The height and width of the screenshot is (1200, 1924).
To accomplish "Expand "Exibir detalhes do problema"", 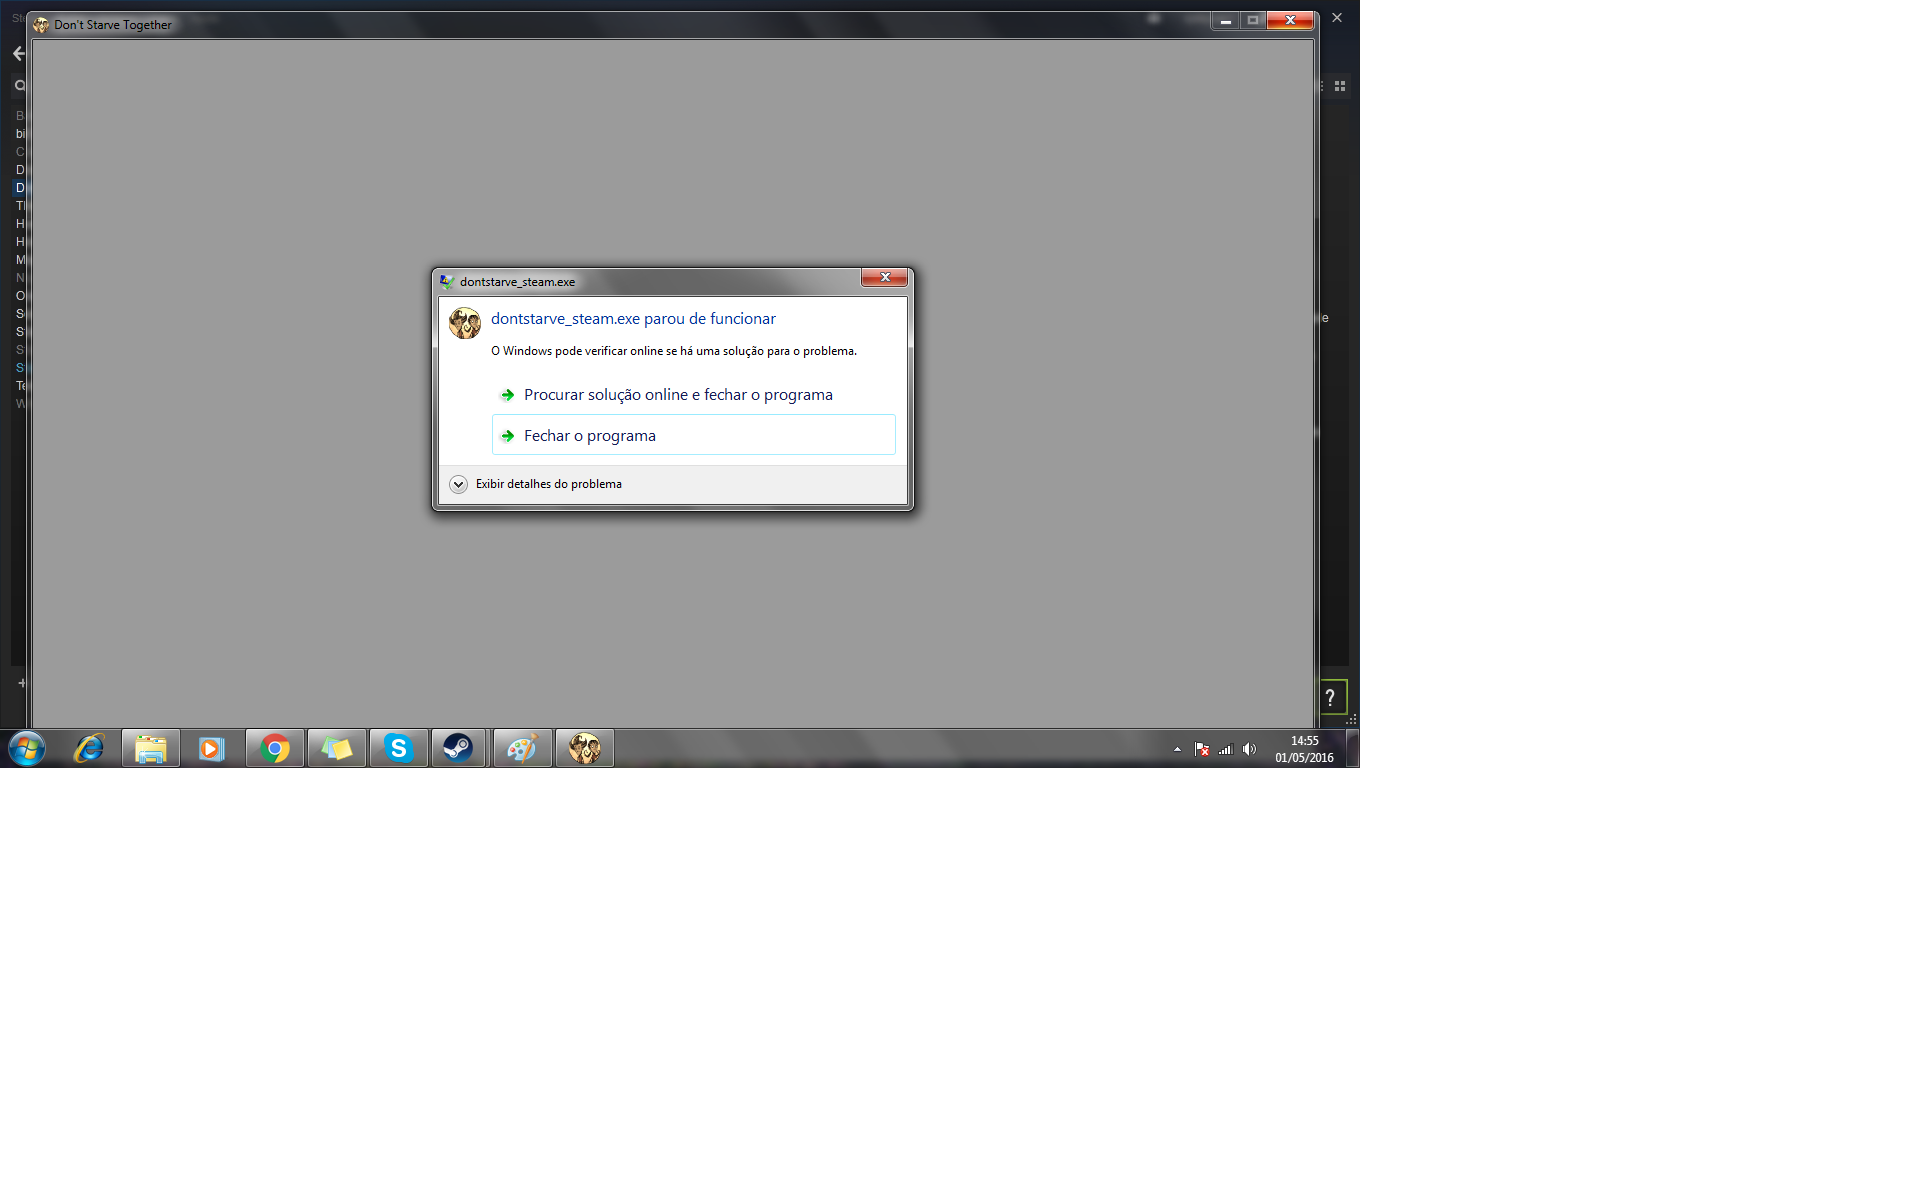I will [x=536, y=484].
